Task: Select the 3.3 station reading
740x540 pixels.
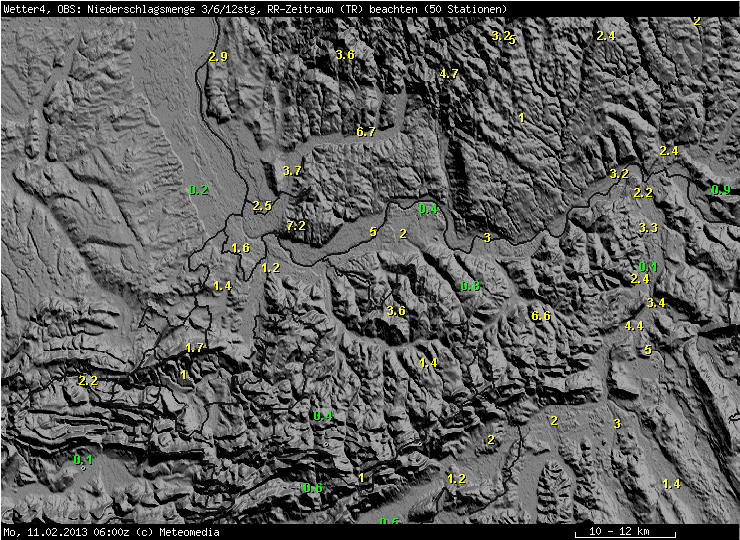Action: click(648, 228)
